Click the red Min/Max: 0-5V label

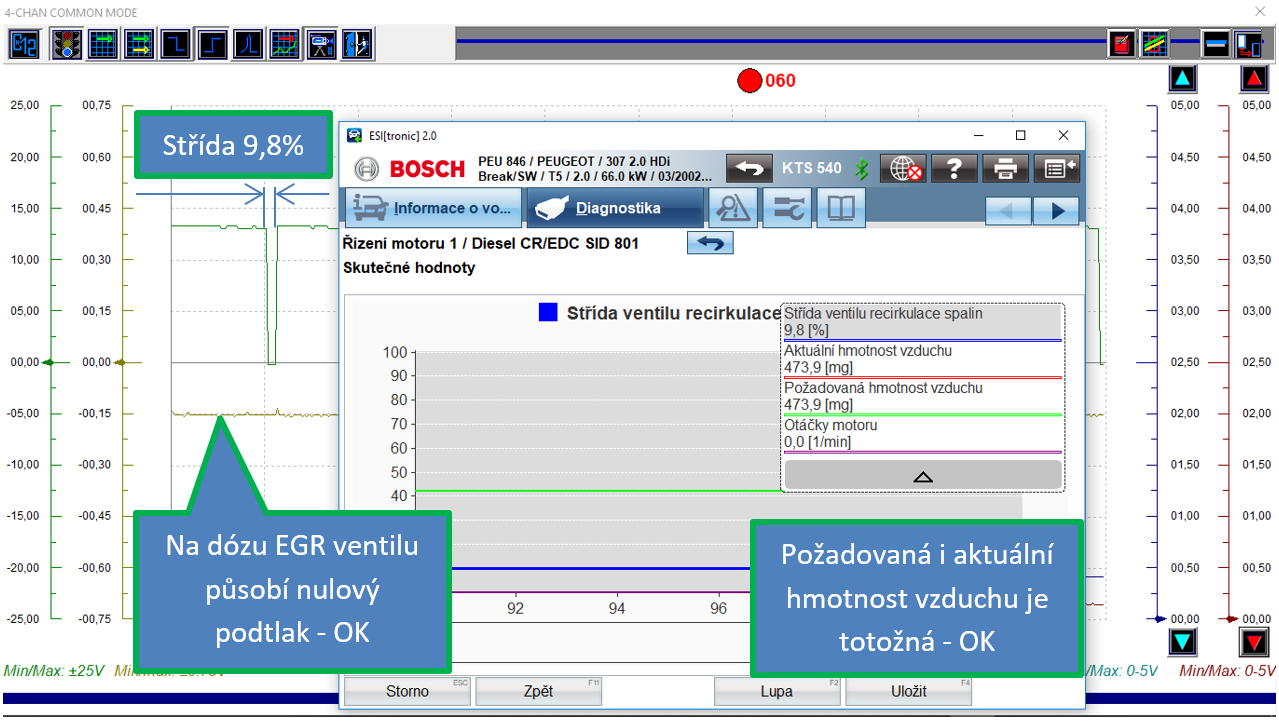(1228, 671)
